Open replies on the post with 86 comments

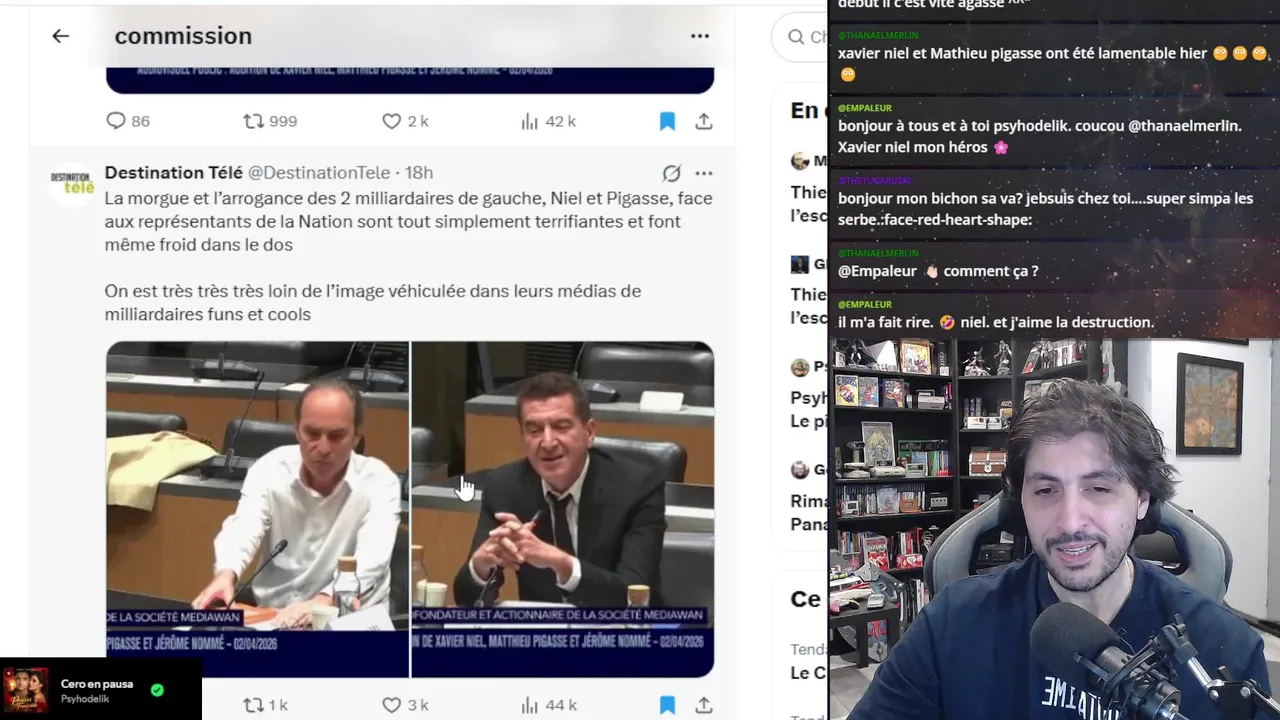pos(128,121)
